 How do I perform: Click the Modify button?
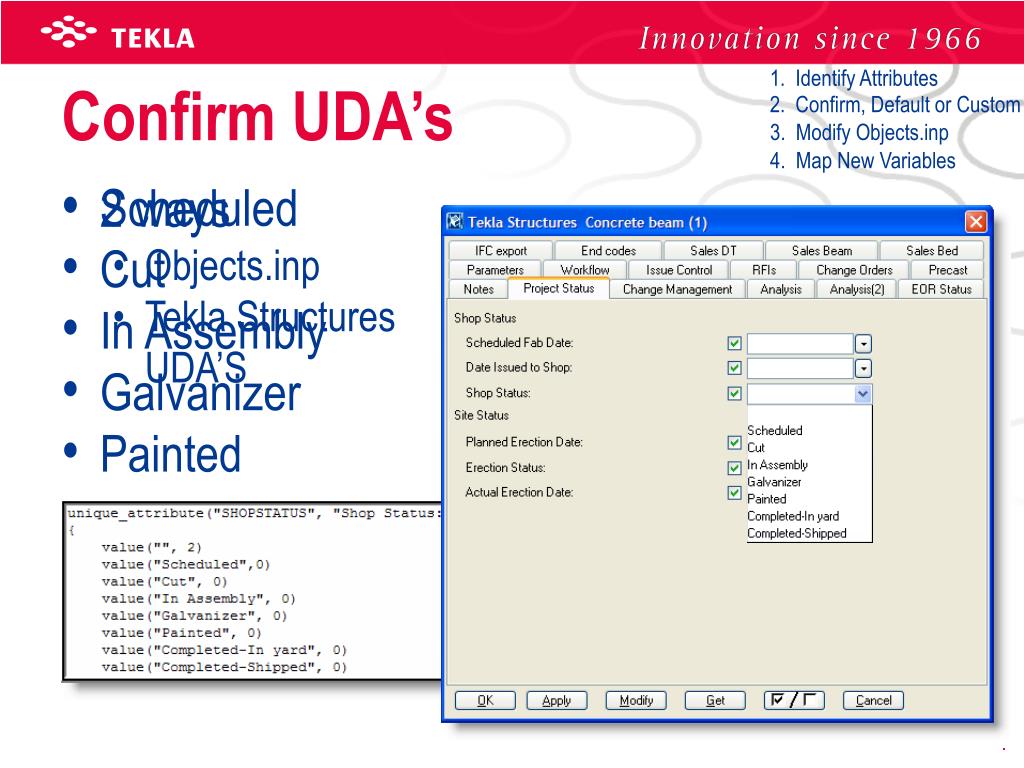636,700
